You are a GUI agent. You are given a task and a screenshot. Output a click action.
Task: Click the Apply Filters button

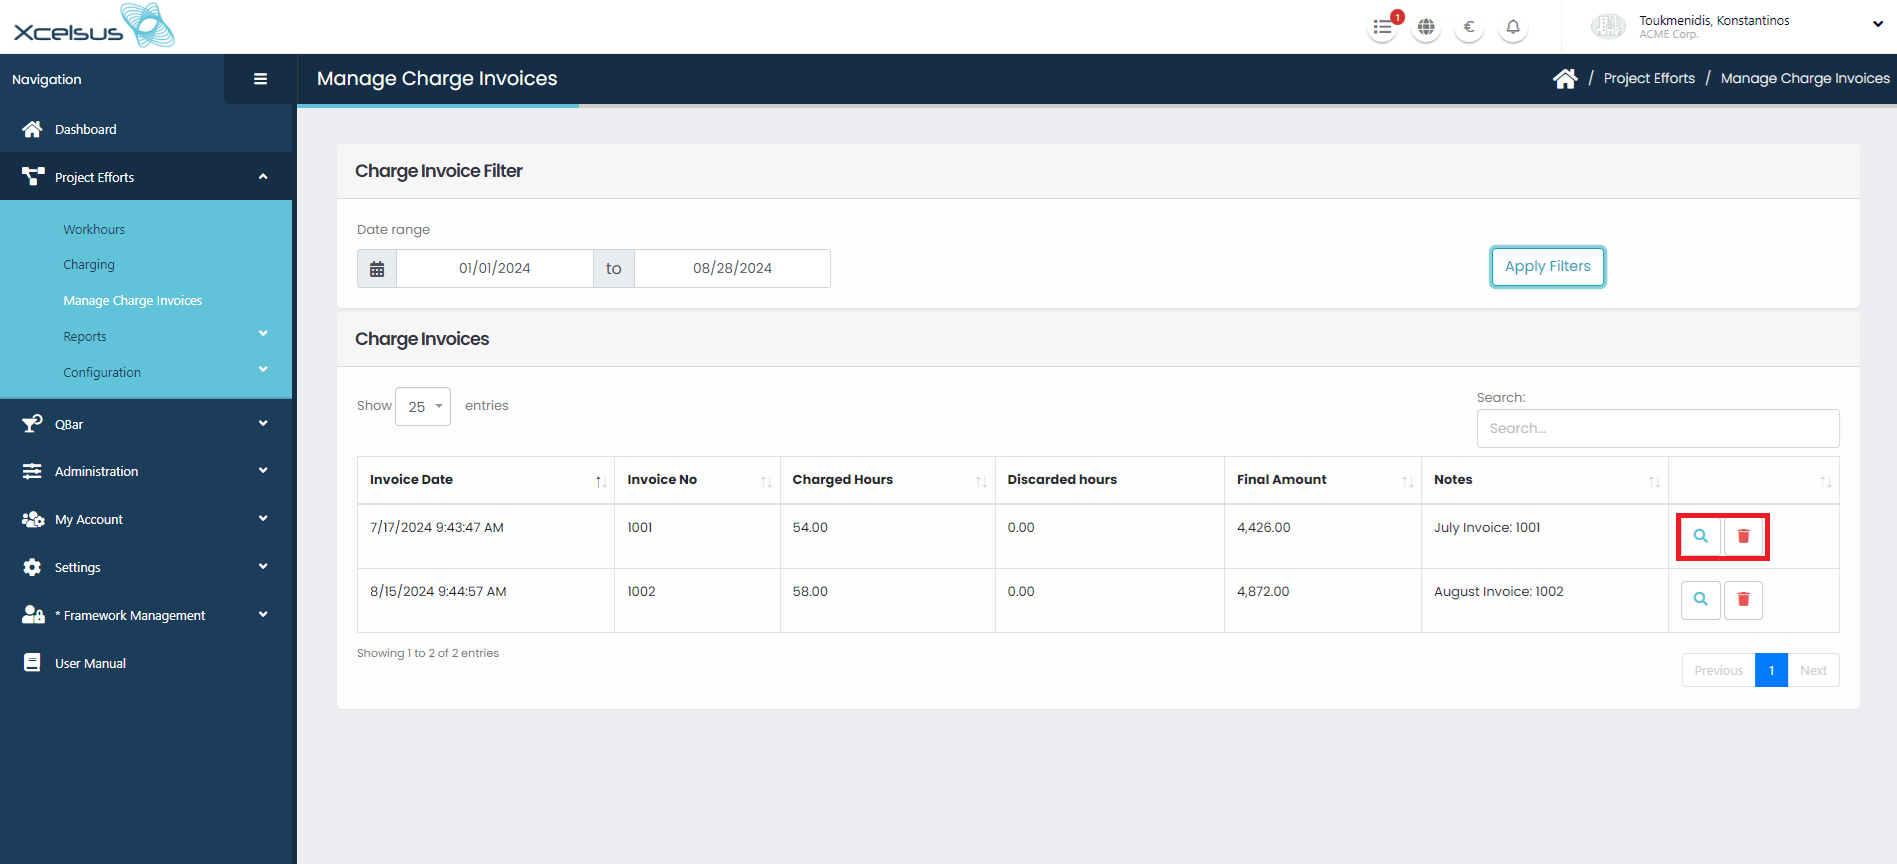click(x=1547, y=267)
